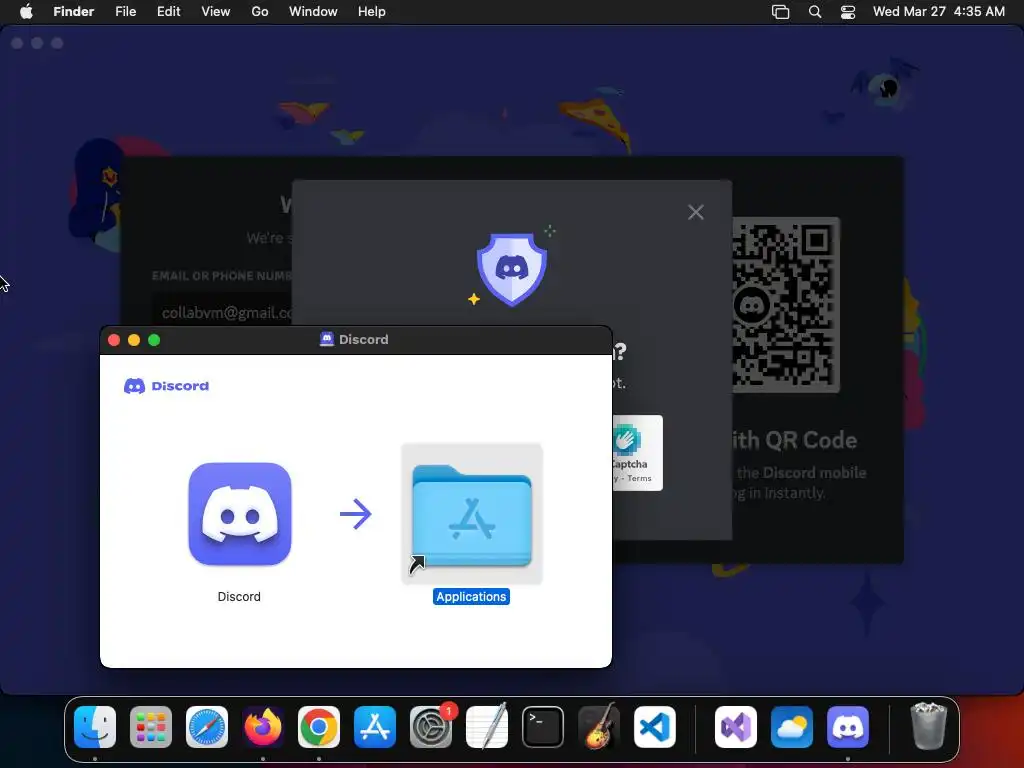The height and width of the screenshot is (768, 1024).
Task: Open the Trash from the Dock
Action: pos(928,727)
